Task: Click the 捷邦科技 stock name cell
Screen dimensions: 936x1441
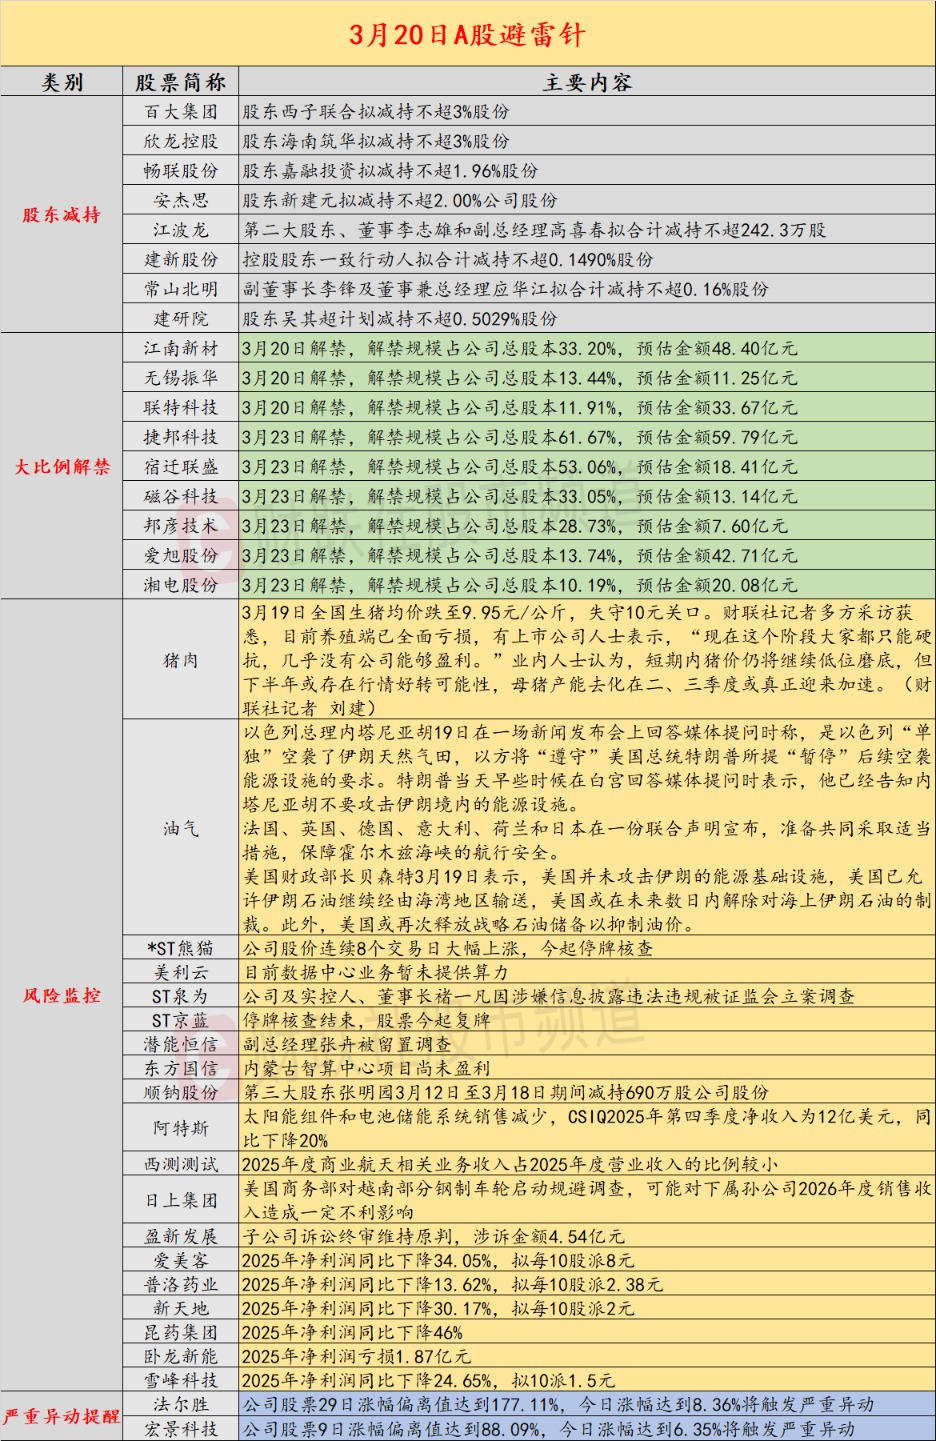Action: click(x=181, y=437)
